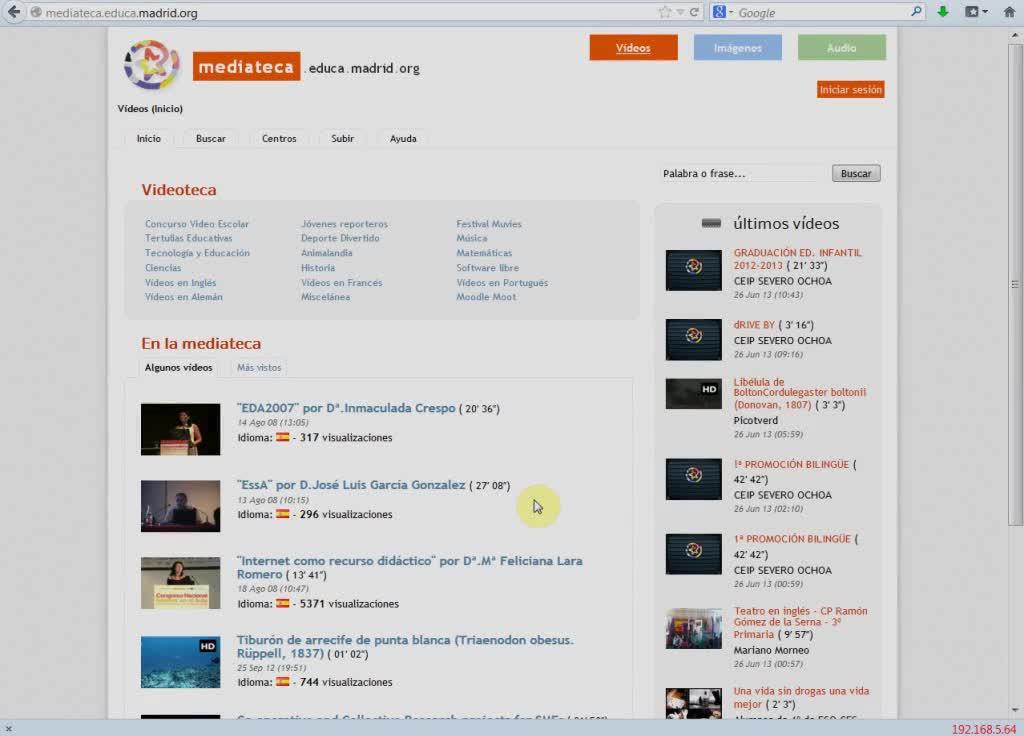This screenshot has height=736, width=1024.
Task: Switch to the Imágenes section button
Action: pos(737,48)
